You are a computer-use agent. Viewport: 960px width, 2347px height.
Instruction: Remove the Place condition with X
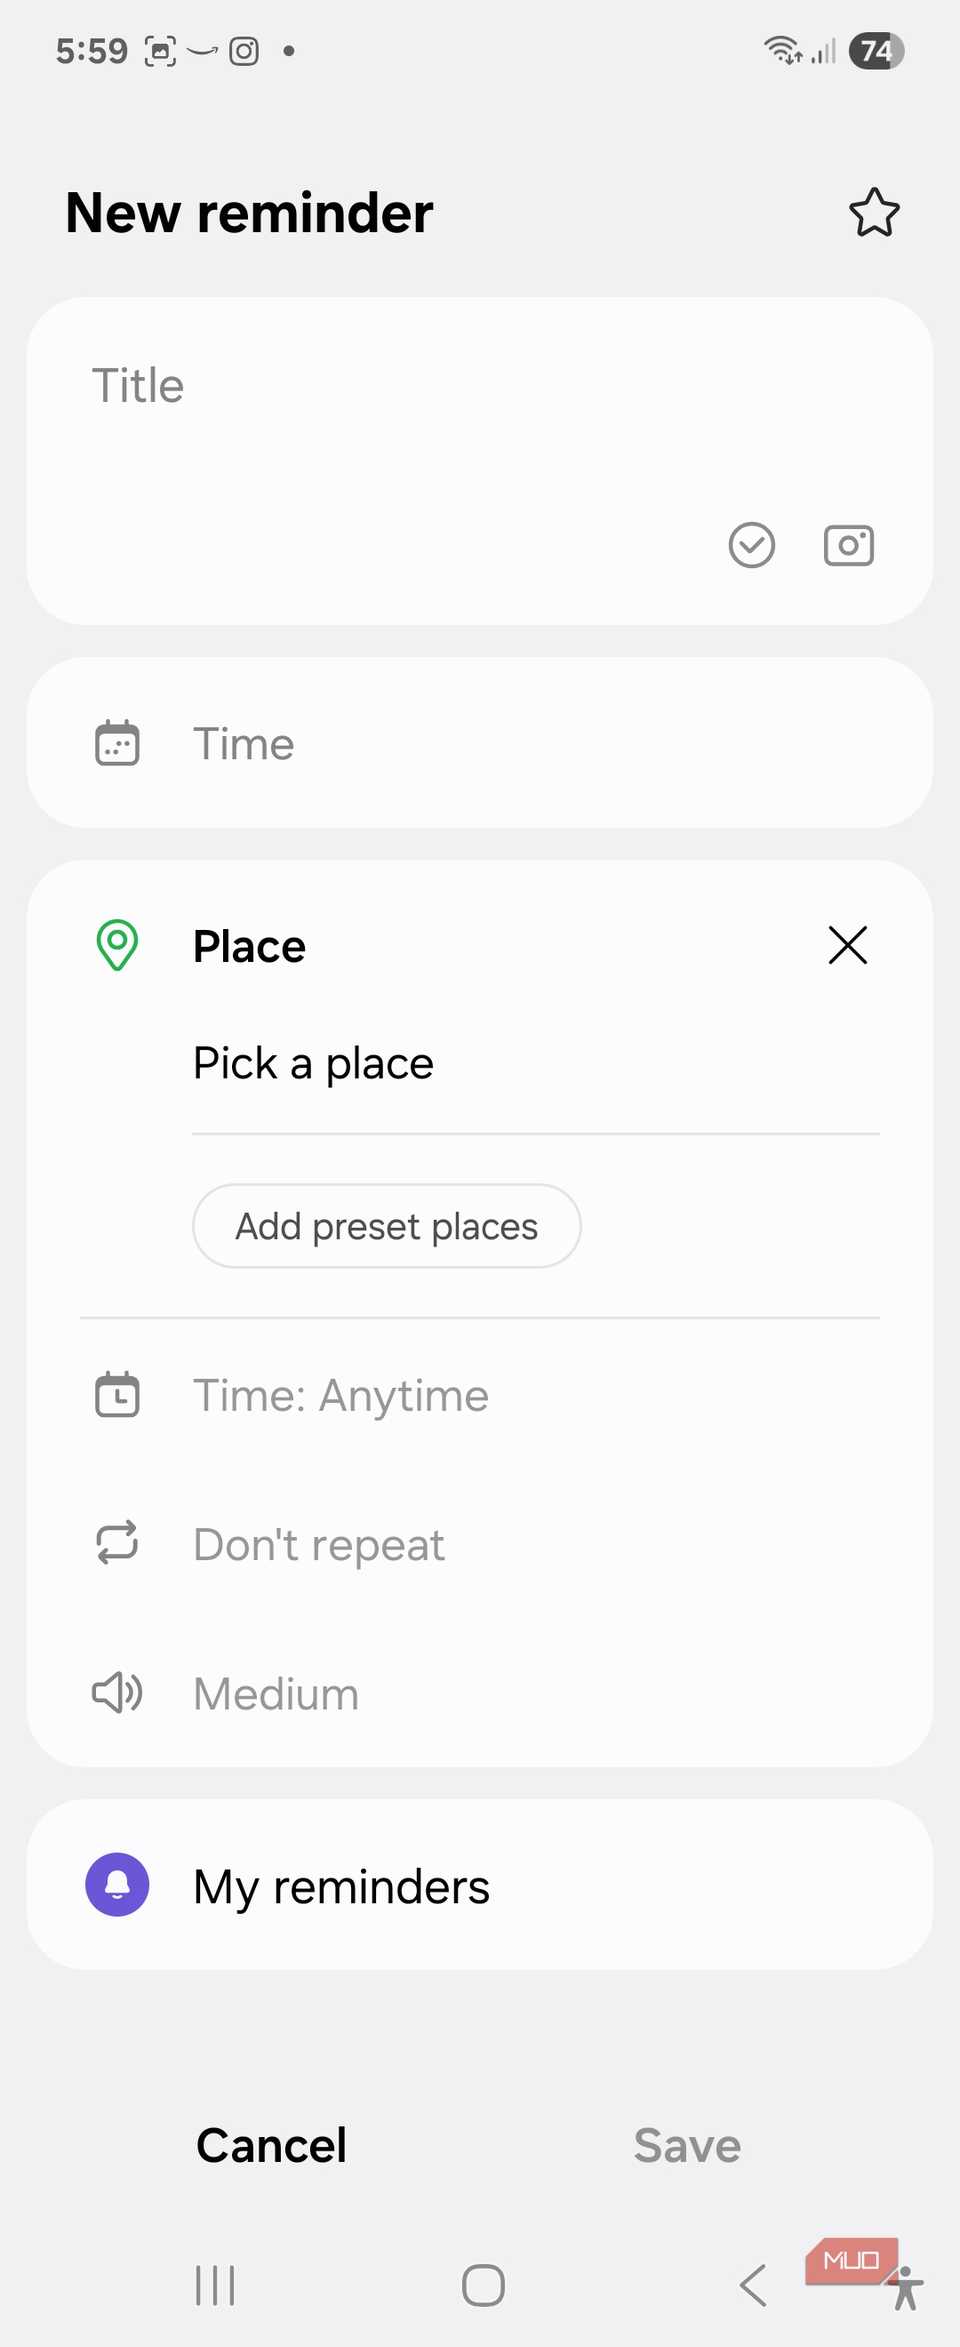point(847,945)
